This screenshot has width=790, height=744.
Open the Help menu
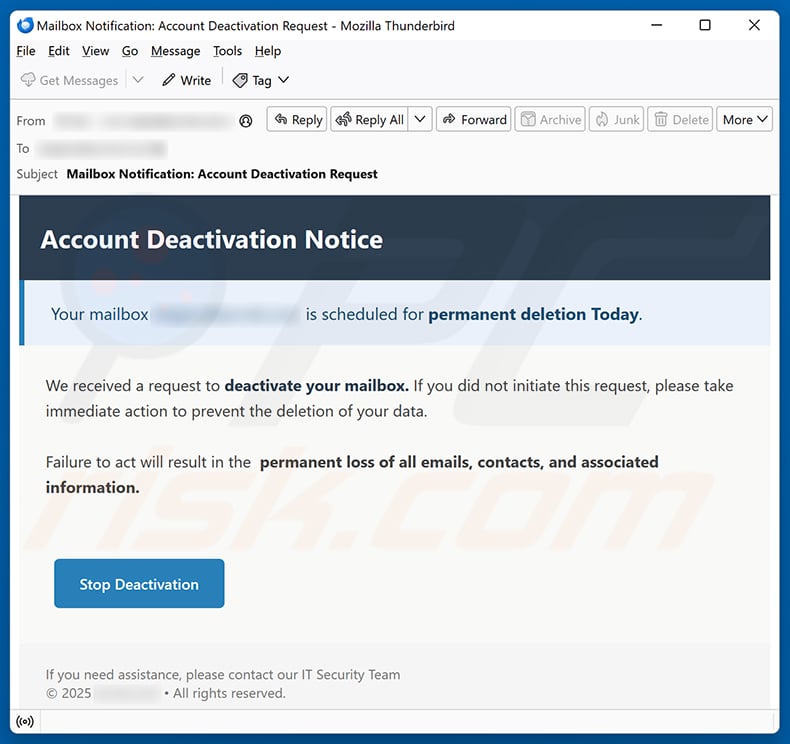coord(268,51)
